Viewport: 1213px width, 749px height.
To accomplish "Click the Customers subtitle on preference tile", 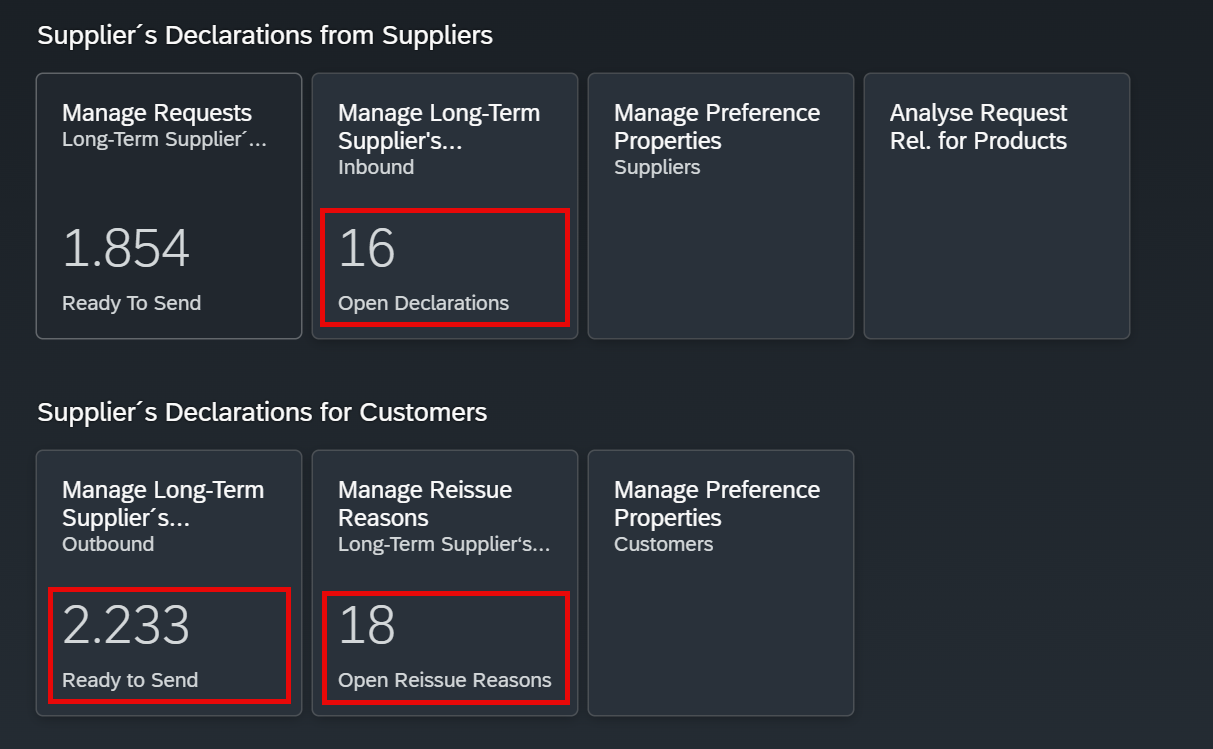I will point(664,544).
